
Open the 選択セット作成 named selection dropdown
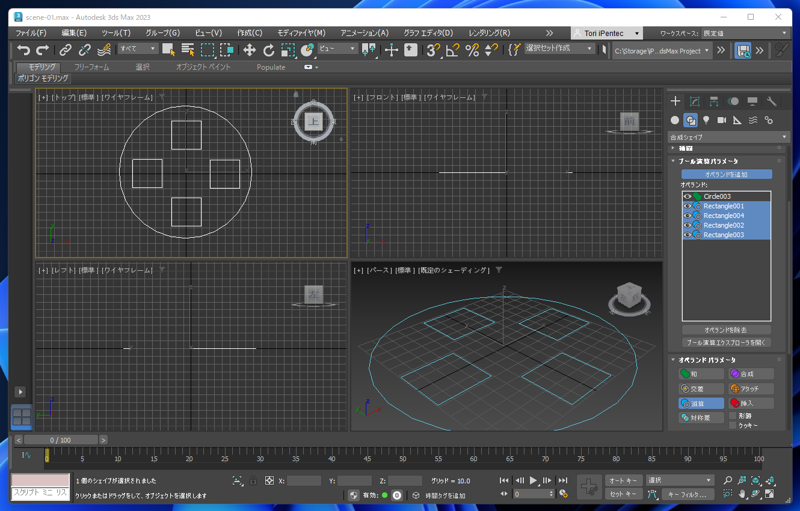tap(559, 48)
